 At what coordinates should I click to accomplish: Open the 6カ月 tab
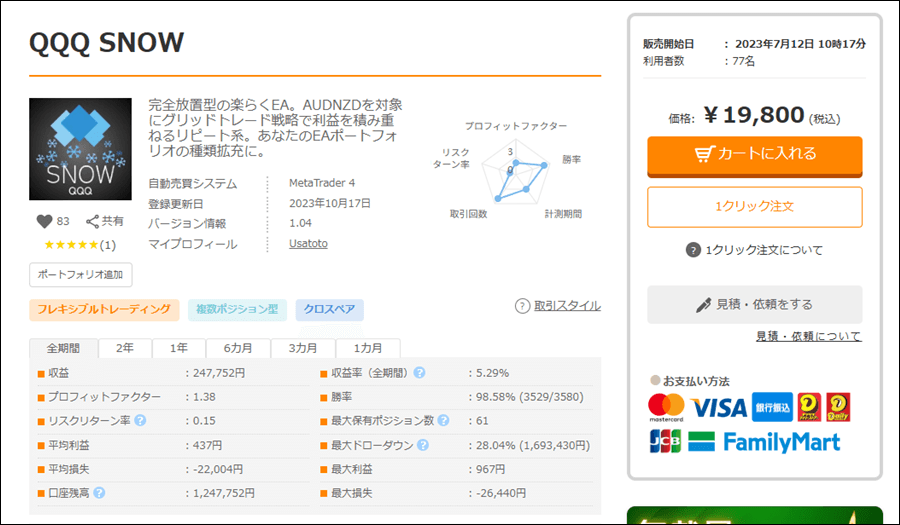[x=237, y=348]
